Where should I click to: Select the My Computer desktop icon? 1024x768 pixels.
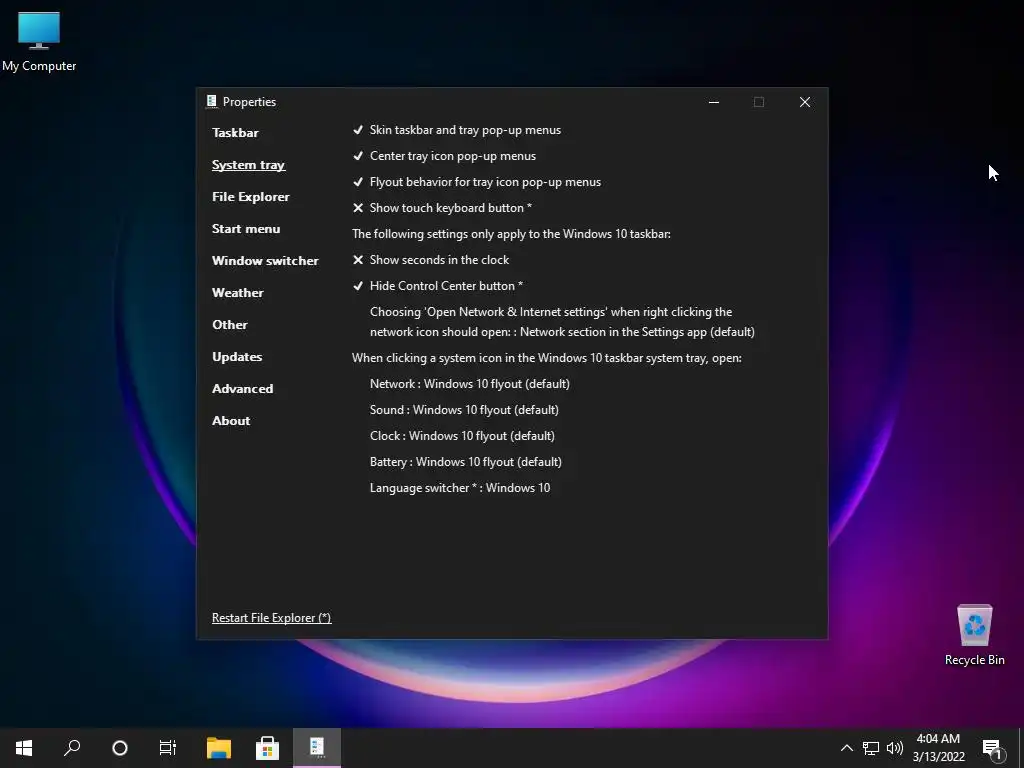(x=39, y=41)
